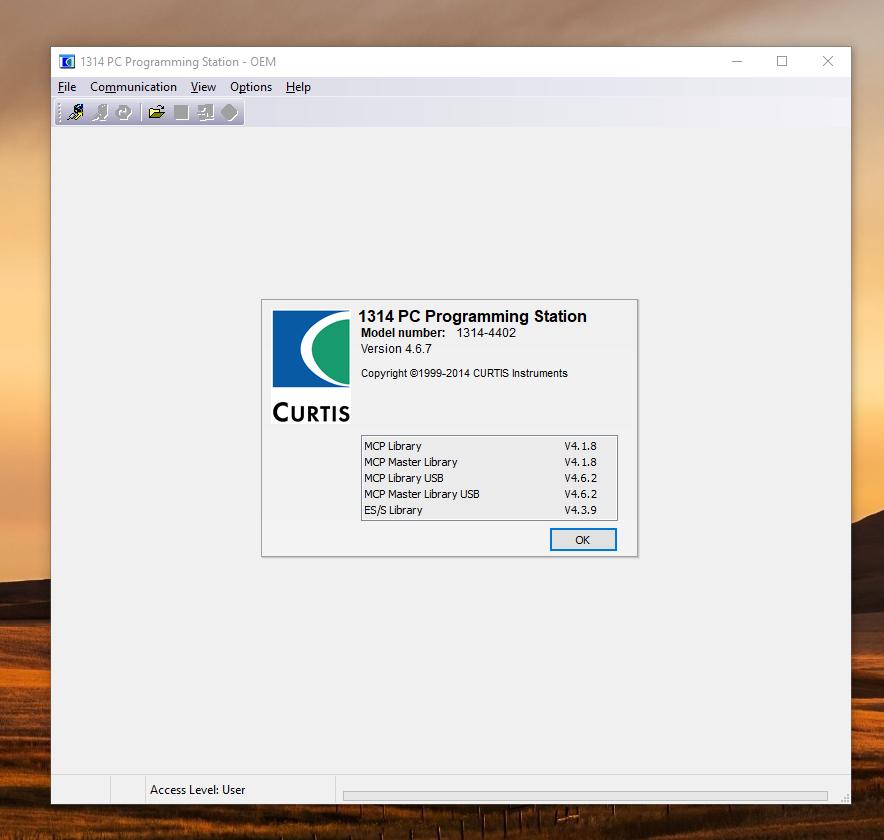Click the greyed-out circular refresh toolbar icon
Viewport: 884px width, 840px height.
pyautogui.click(x=123, y=113)
